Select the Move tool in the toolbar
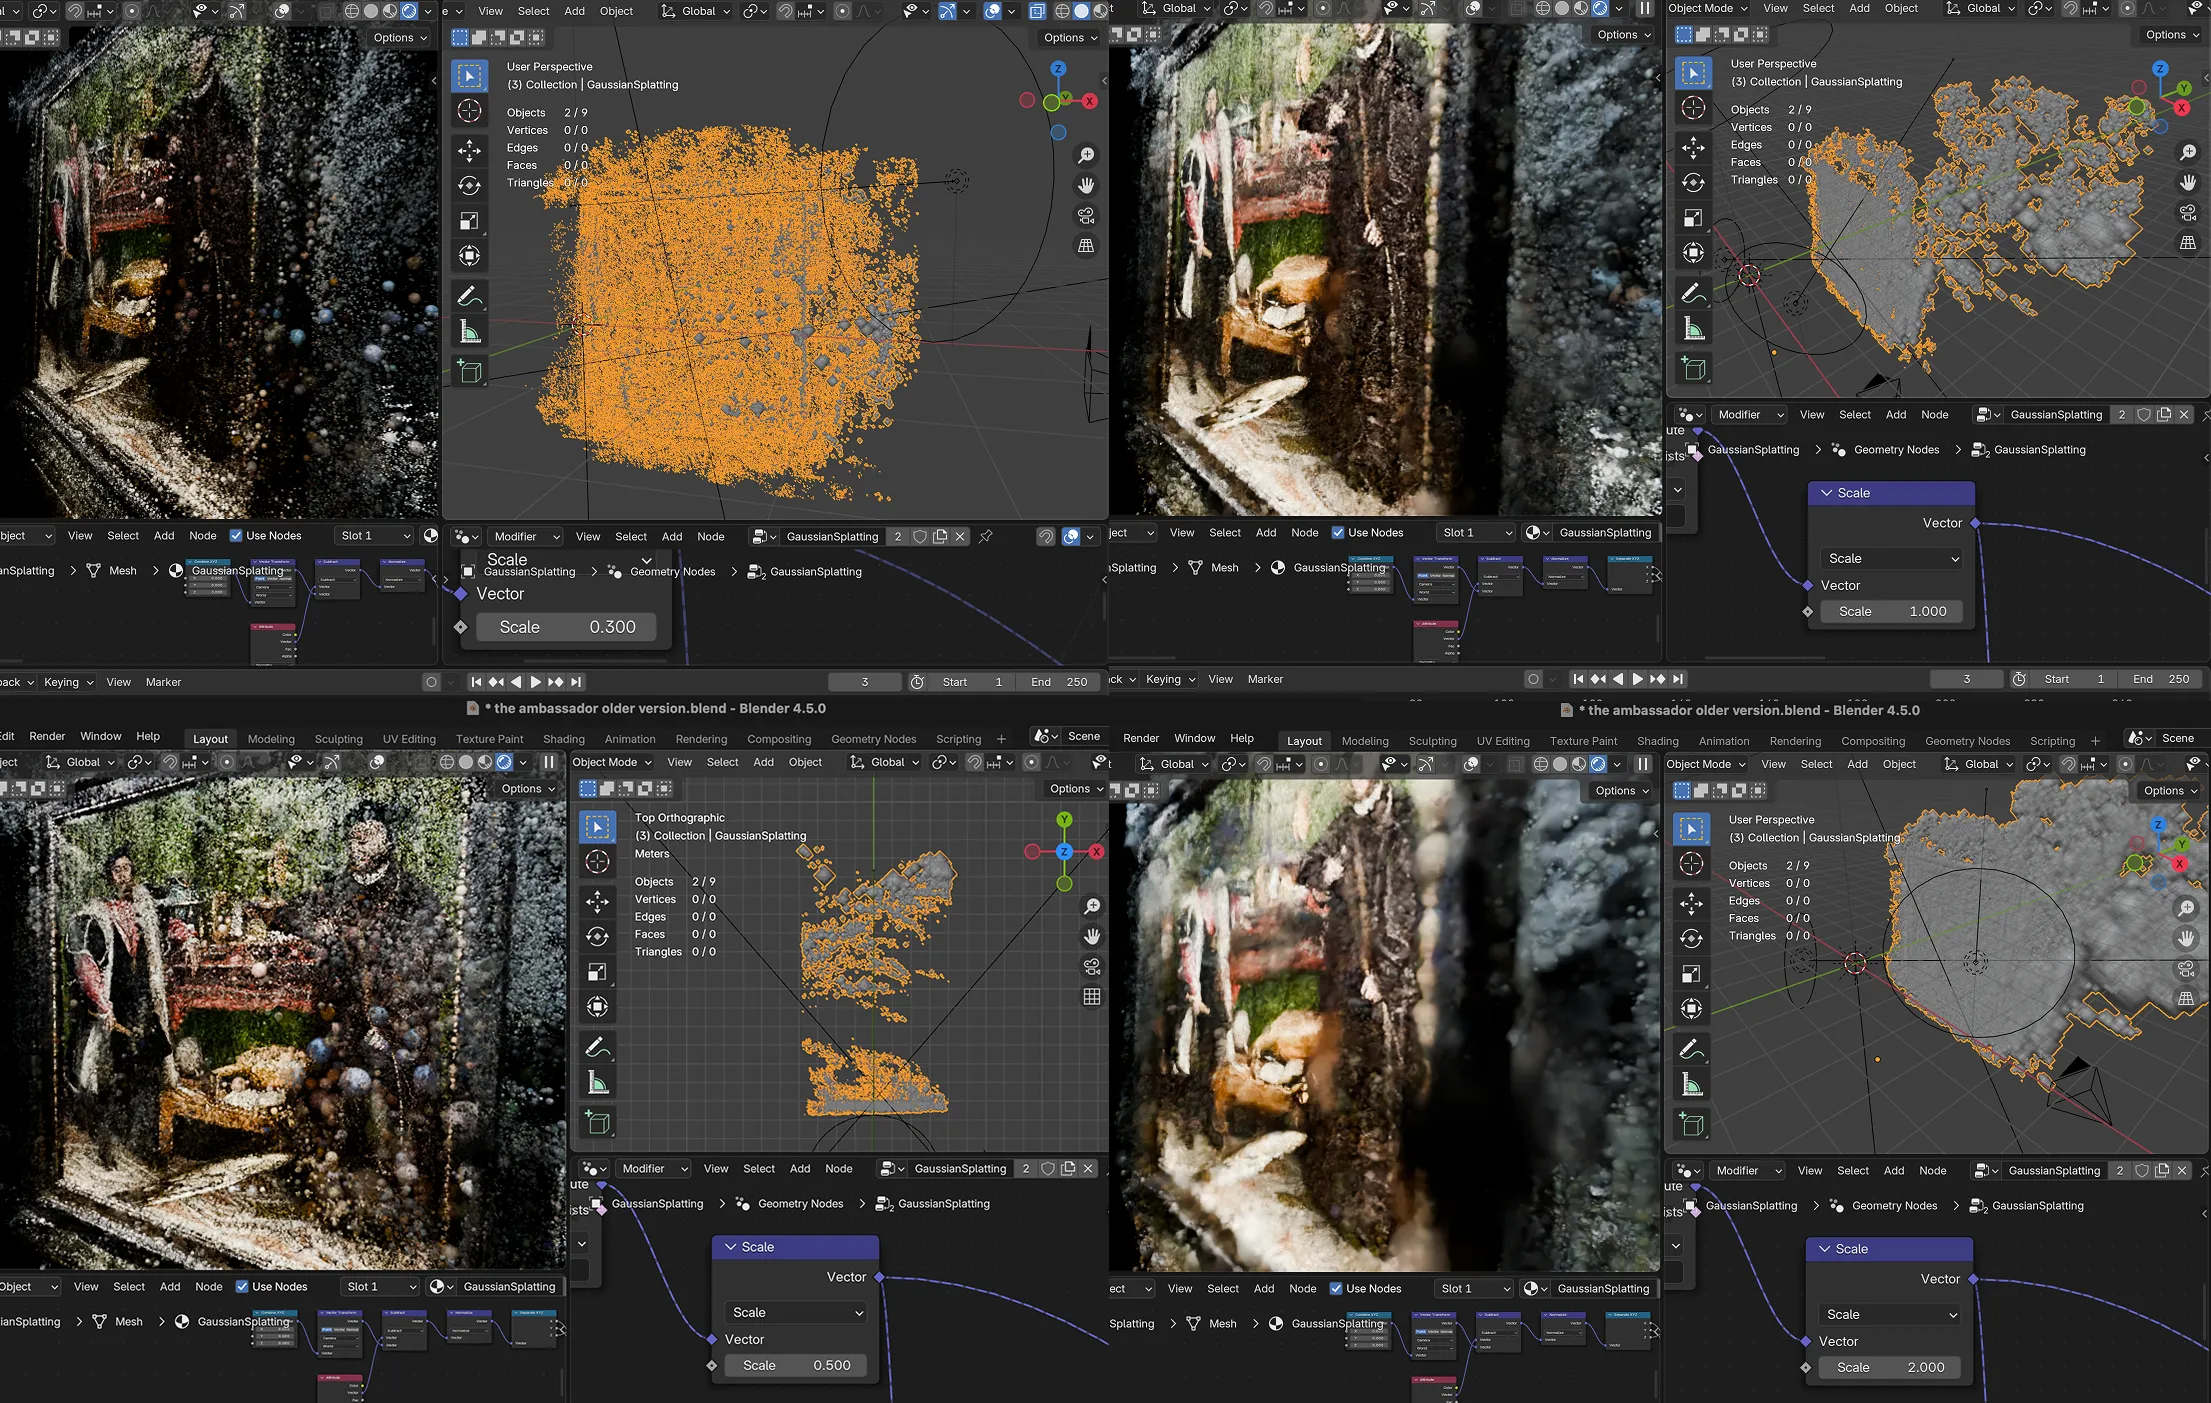 (469, 150)
